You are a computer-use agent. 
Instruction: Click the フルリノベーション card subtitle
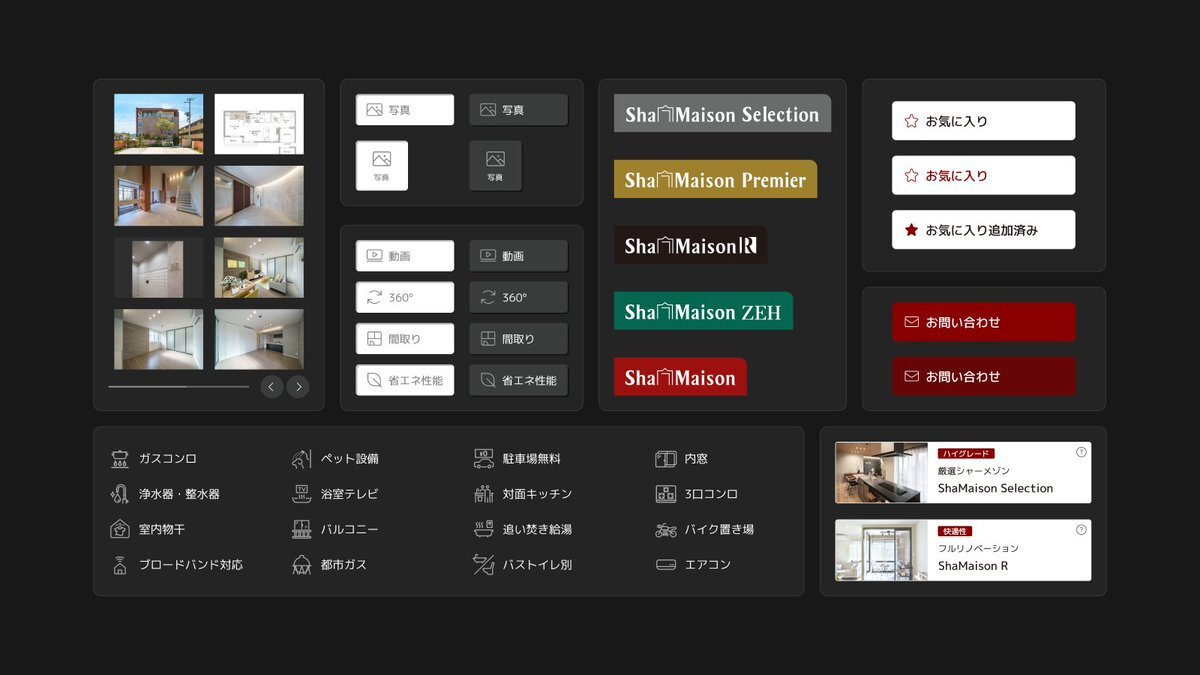(978, 548)
